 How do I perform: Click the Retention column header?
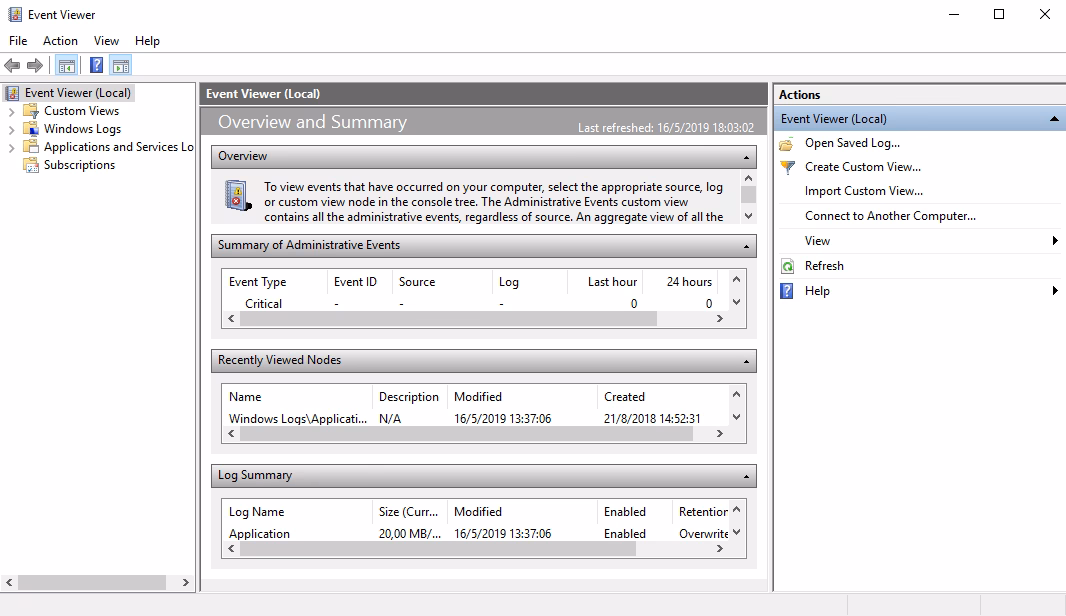tap(700, 512)
